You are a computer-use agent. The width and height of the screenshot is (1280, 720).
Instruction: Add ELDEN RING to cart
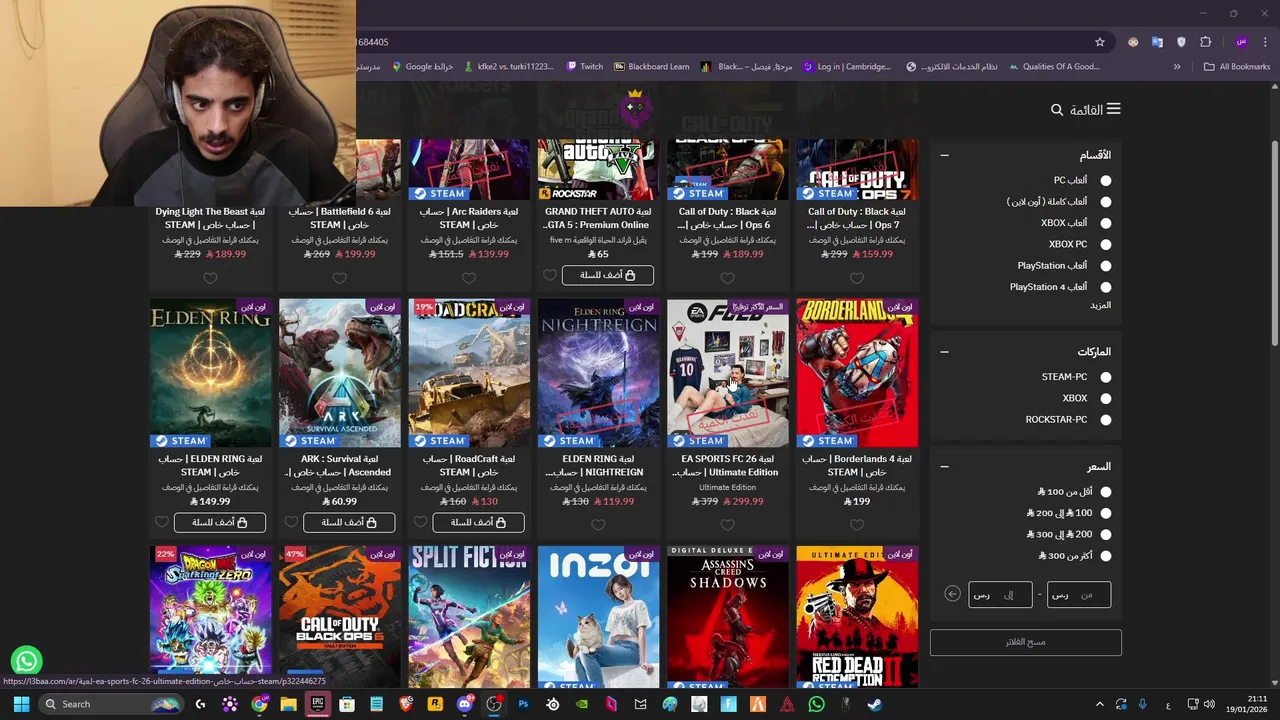click(220, 522)
